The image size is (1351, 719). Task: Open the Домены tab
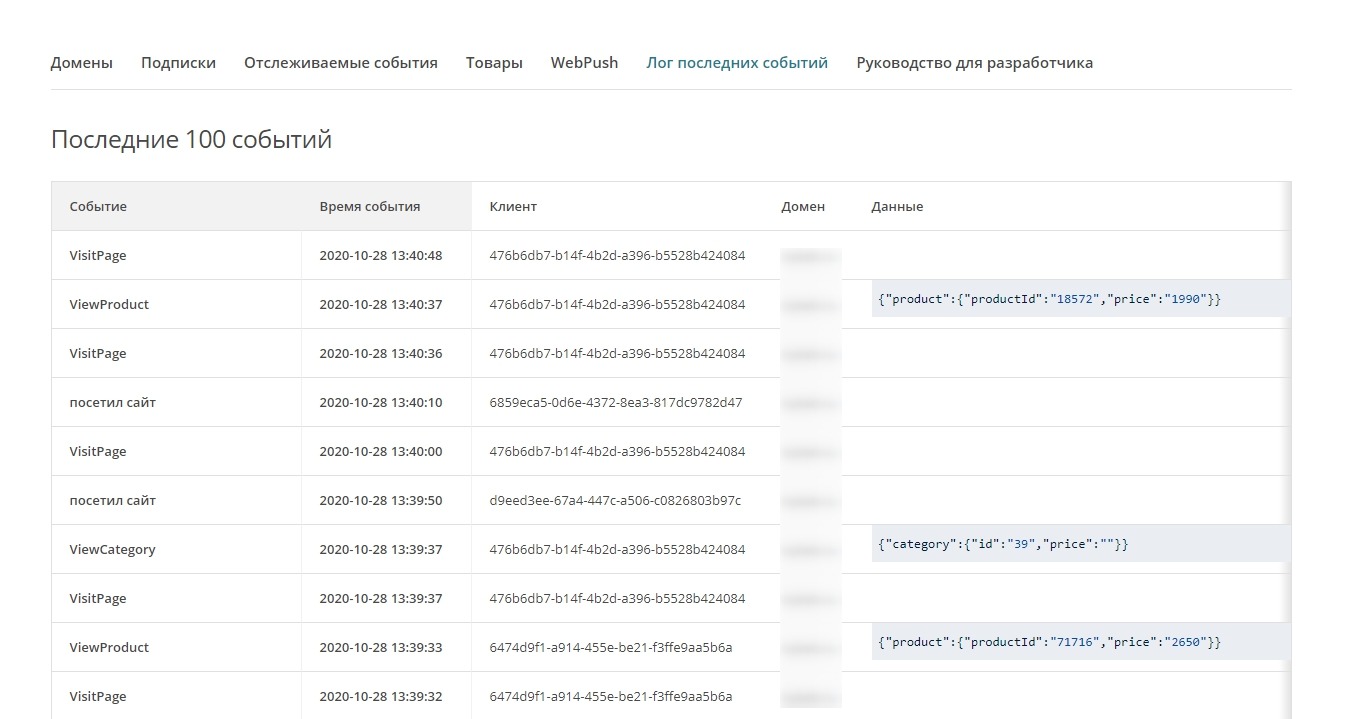pyautogui.click(x=81, y=62)
